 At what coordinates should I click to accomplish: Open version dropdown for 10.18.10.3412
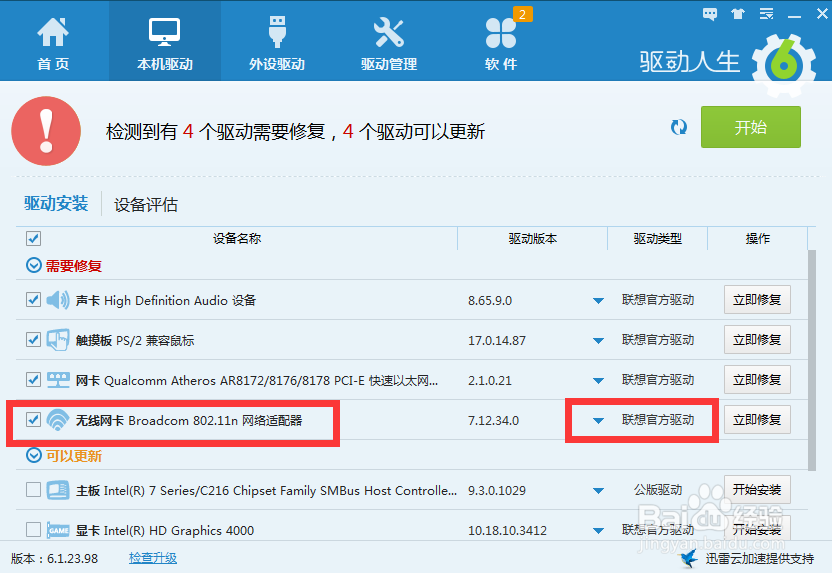[598, 531]
